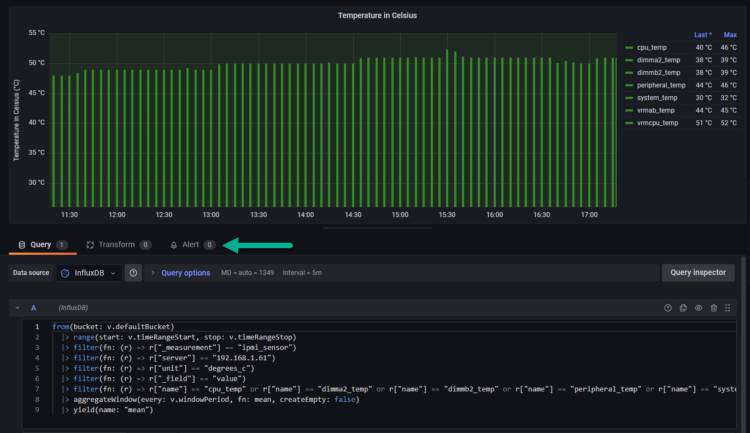
Task: Sort legend by Last column
Action: (x=702, y=34)
